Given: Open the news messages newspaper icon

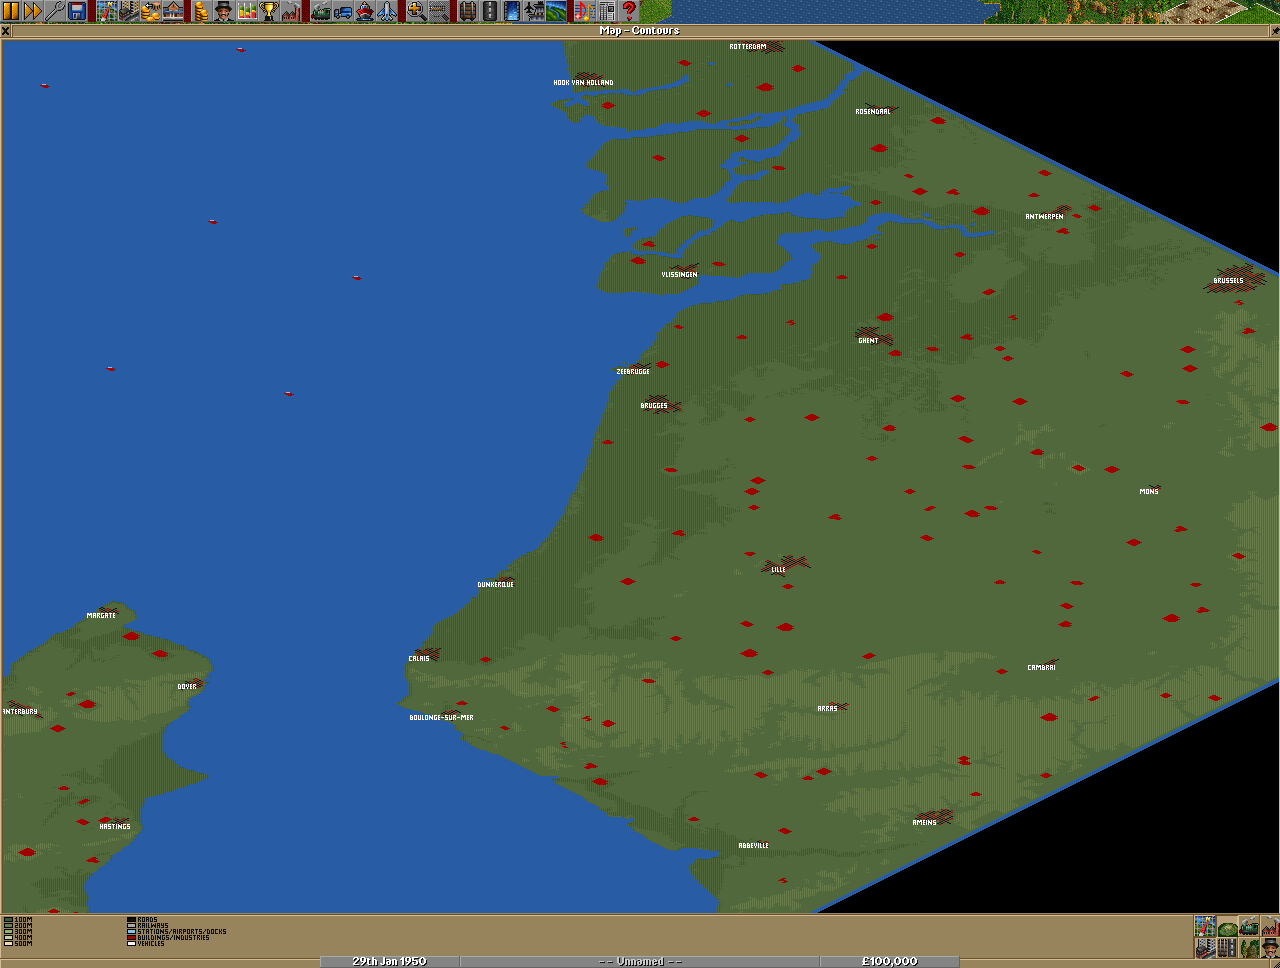Looking at the screenshot, I should 607,12.
